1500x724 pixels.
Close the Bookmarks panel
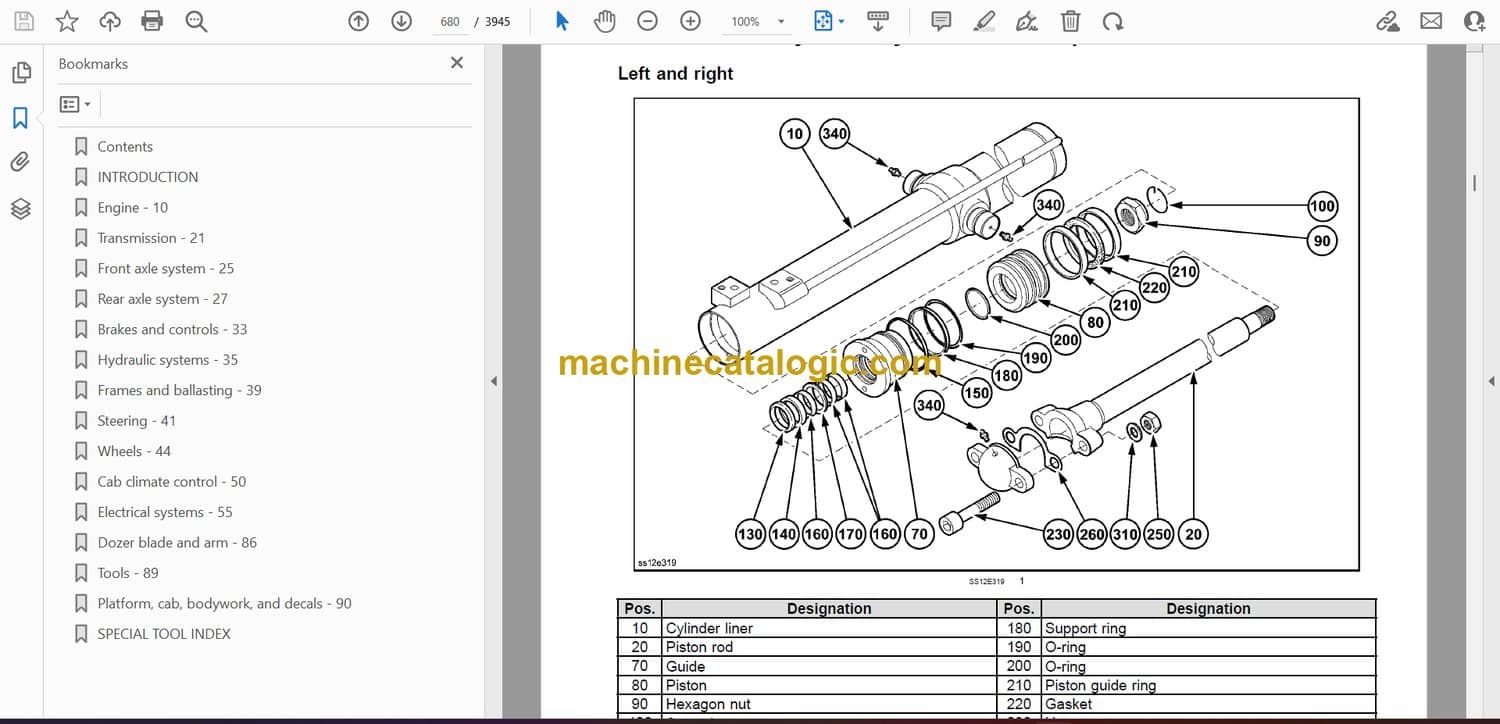(457, 63)
